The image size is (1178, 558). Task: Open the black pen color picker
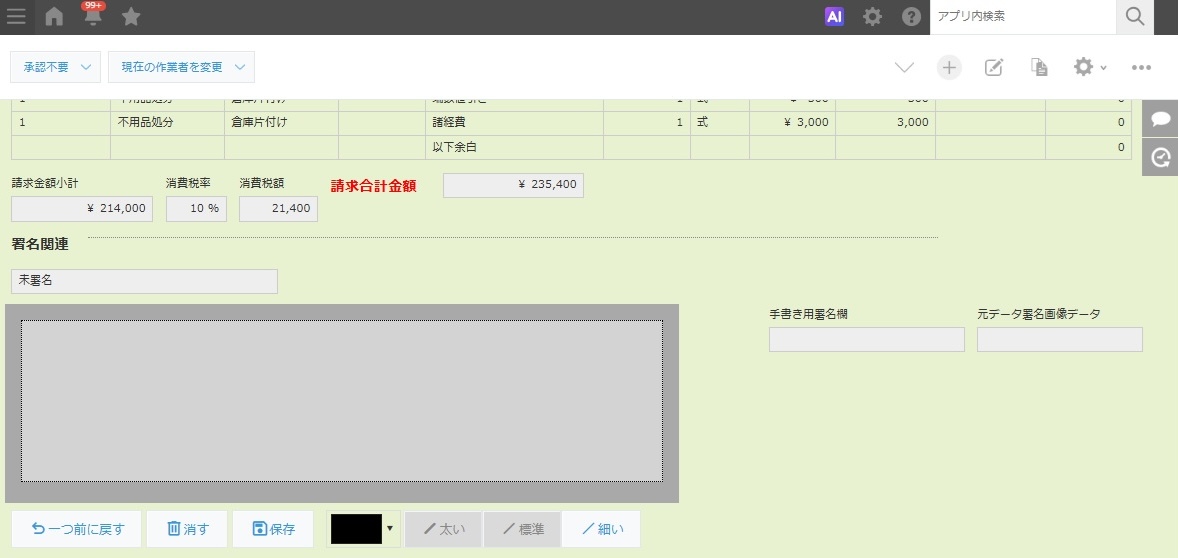(356, 529)
